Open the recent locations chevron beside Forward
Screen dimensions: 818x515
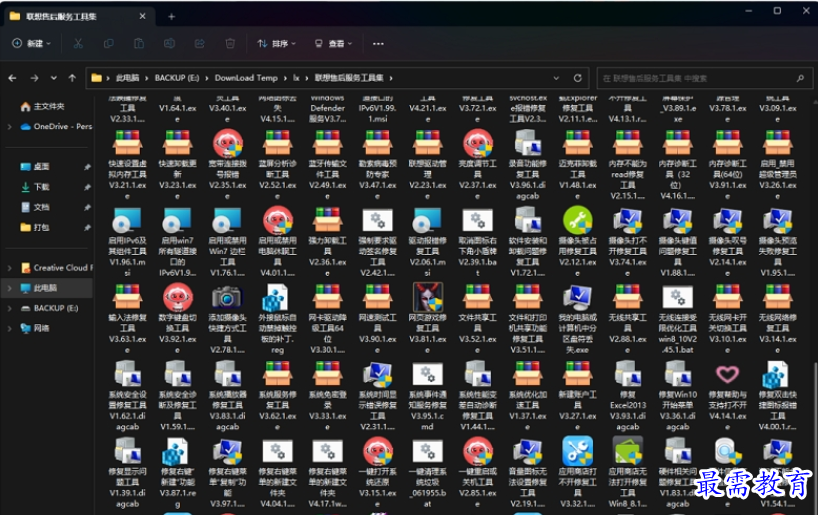coord(54,78)
